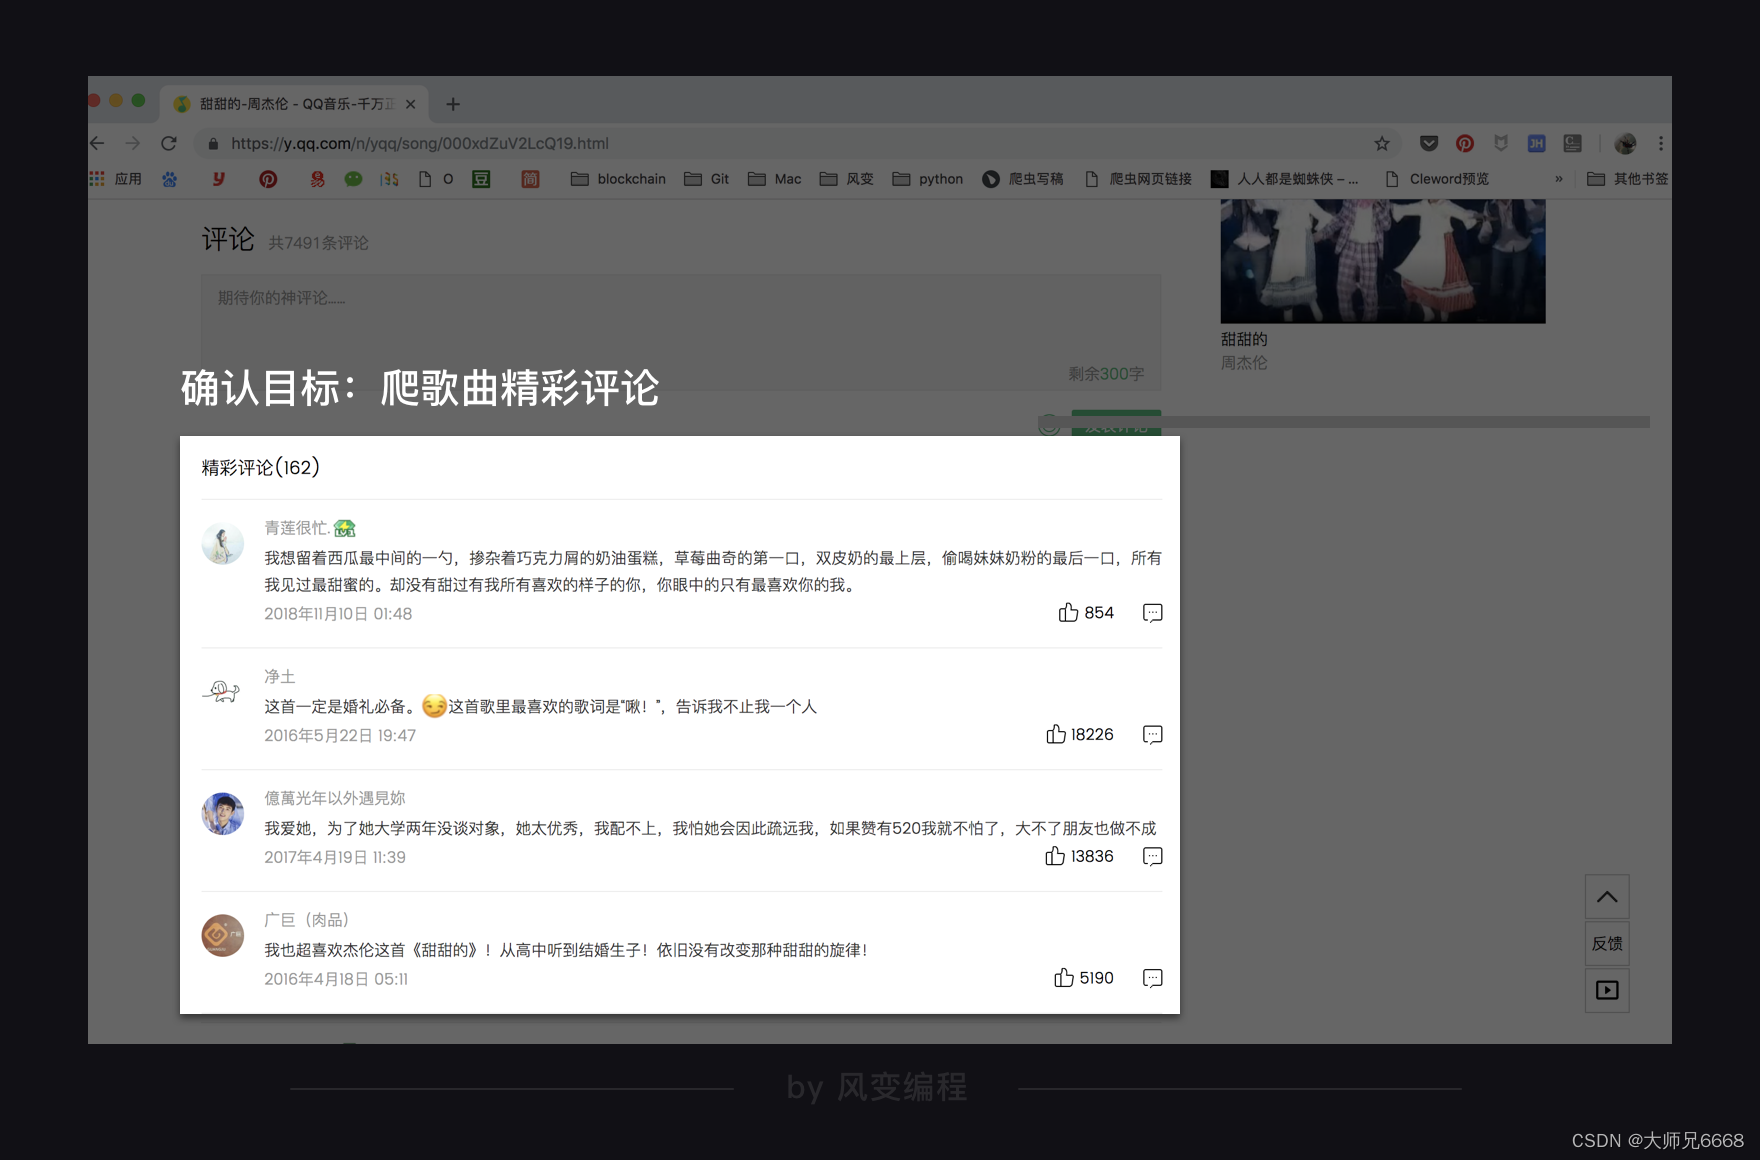1760x1160 pixels.
Task: Open the Chrome three-dot menu
Action: coord(1661,143)
